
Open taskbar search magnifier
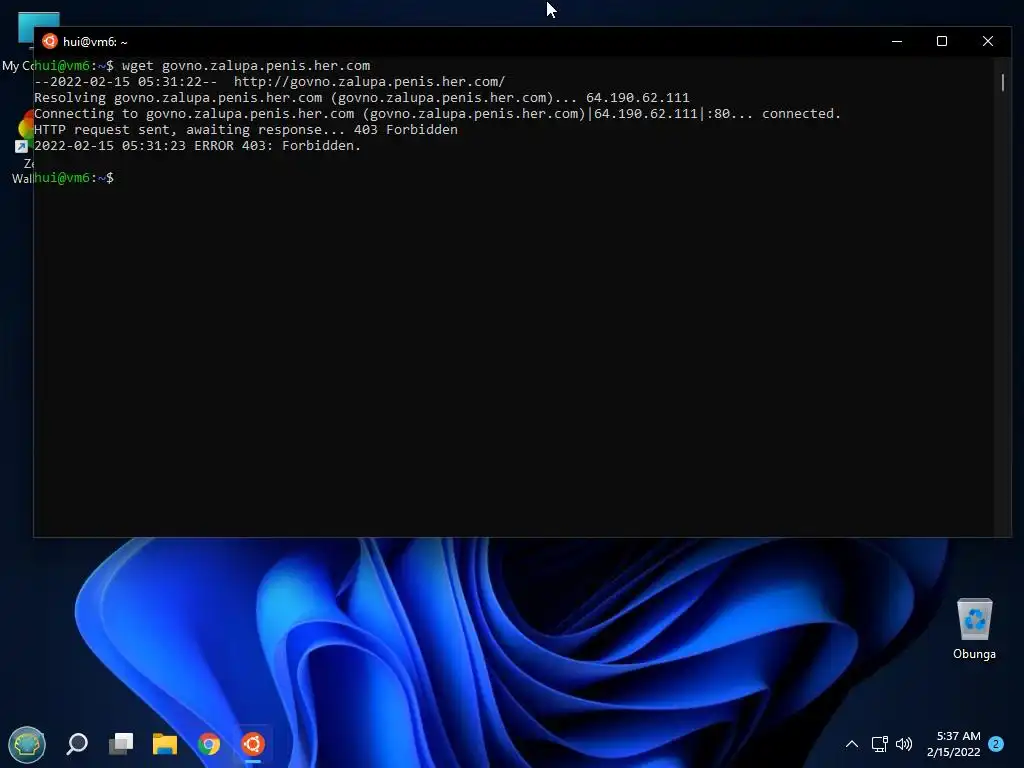pos(77,744)
